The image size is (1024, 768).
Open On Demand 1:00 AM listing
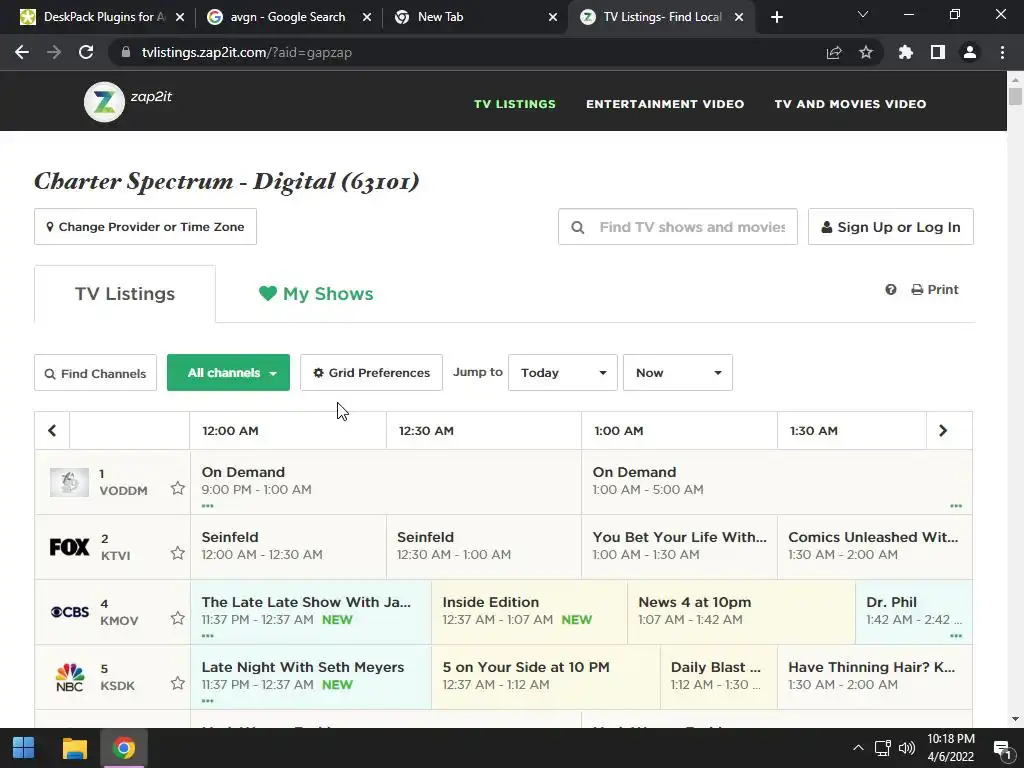coord(776,481)
